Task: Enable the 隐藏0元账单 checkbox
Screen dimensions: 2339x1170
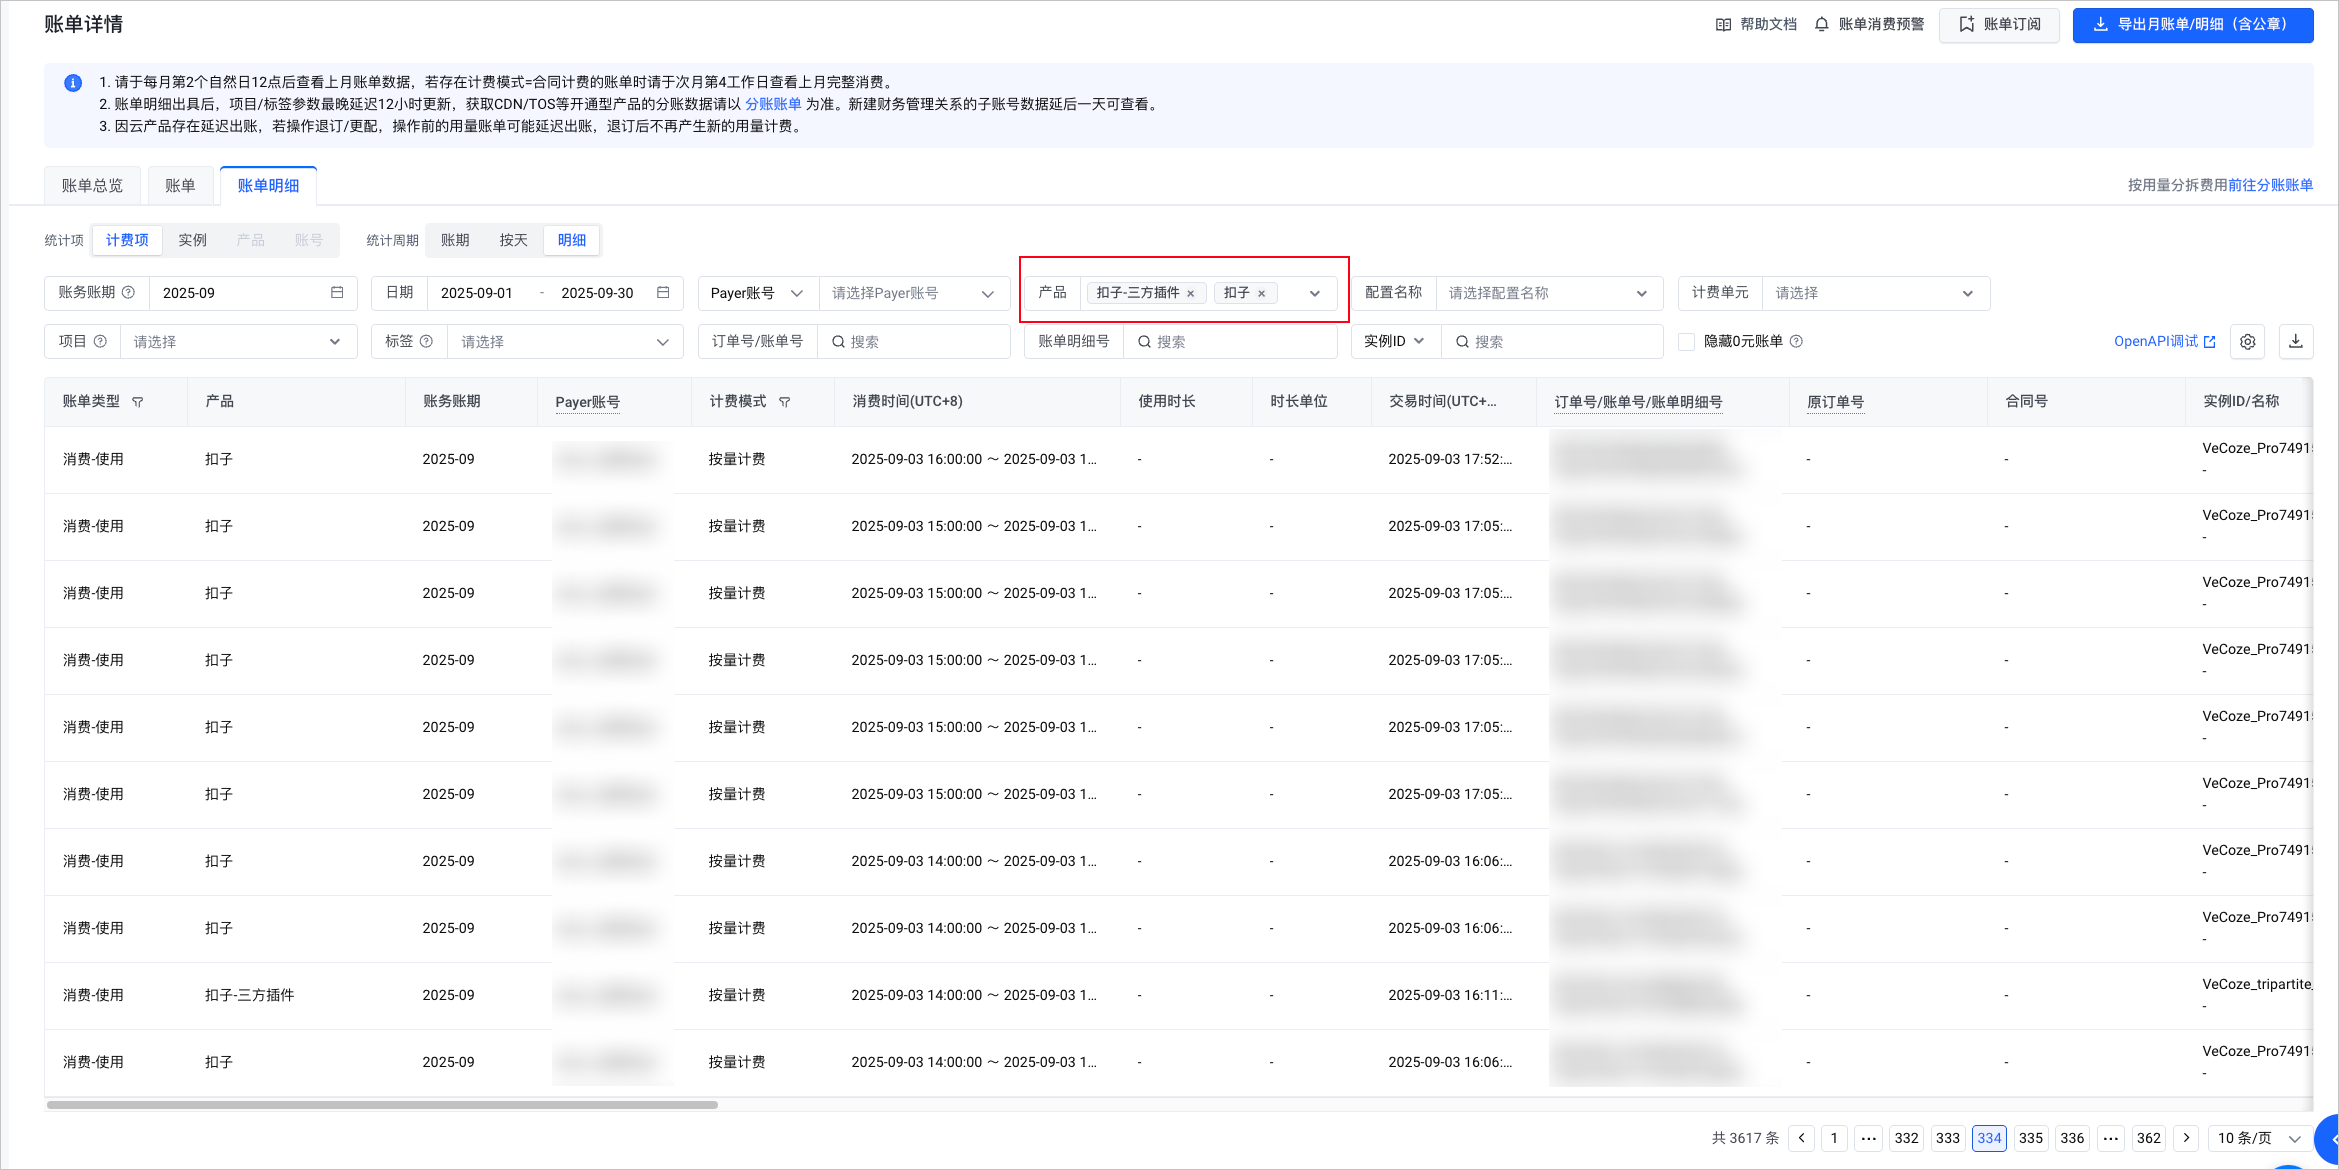Action: coord(1686,342)
